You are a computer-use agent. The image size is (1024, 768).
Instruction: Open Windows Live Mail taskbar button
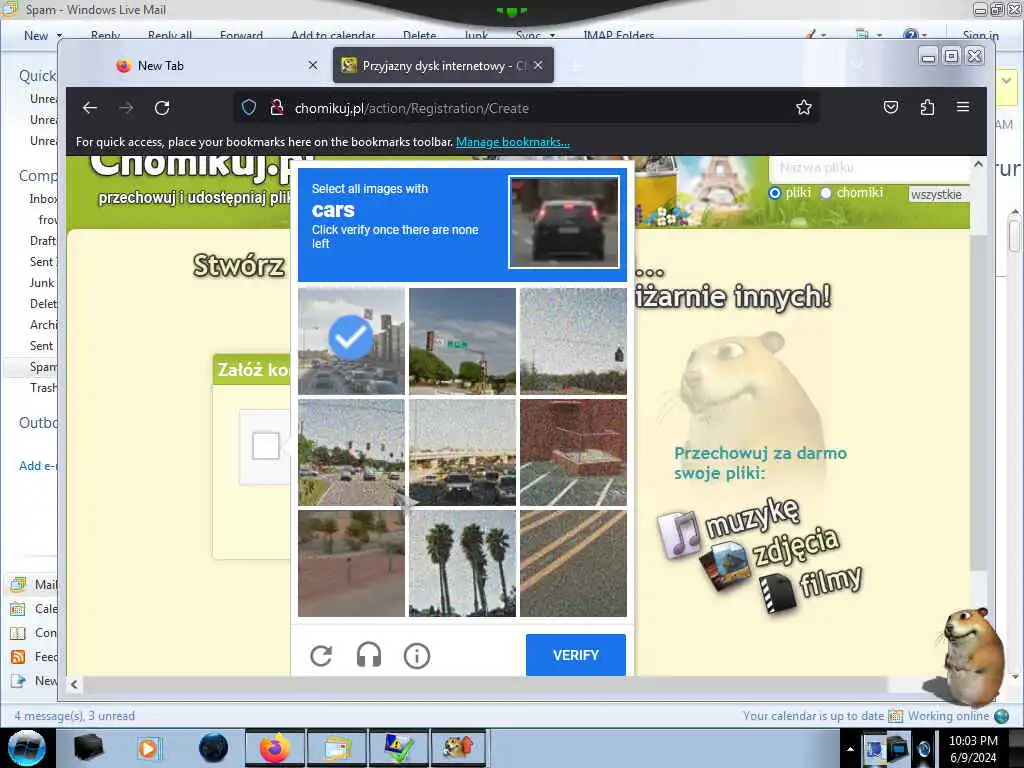(x=336, y=748)
